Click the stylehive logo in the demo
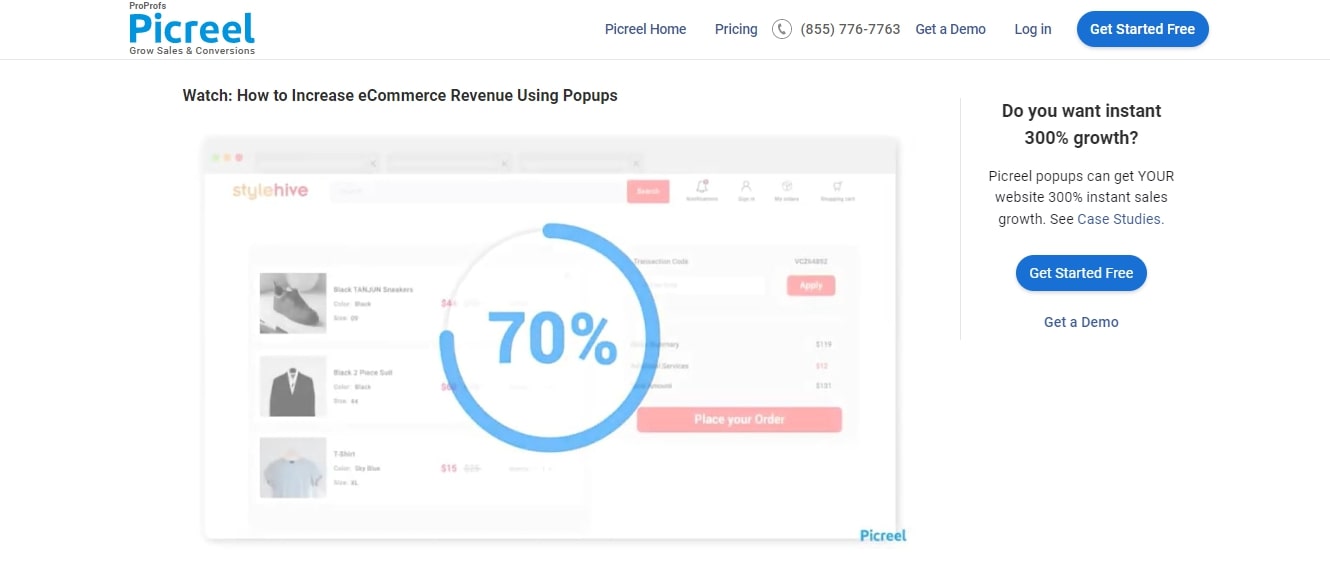 pyautogui.click(x=268, y=189)
